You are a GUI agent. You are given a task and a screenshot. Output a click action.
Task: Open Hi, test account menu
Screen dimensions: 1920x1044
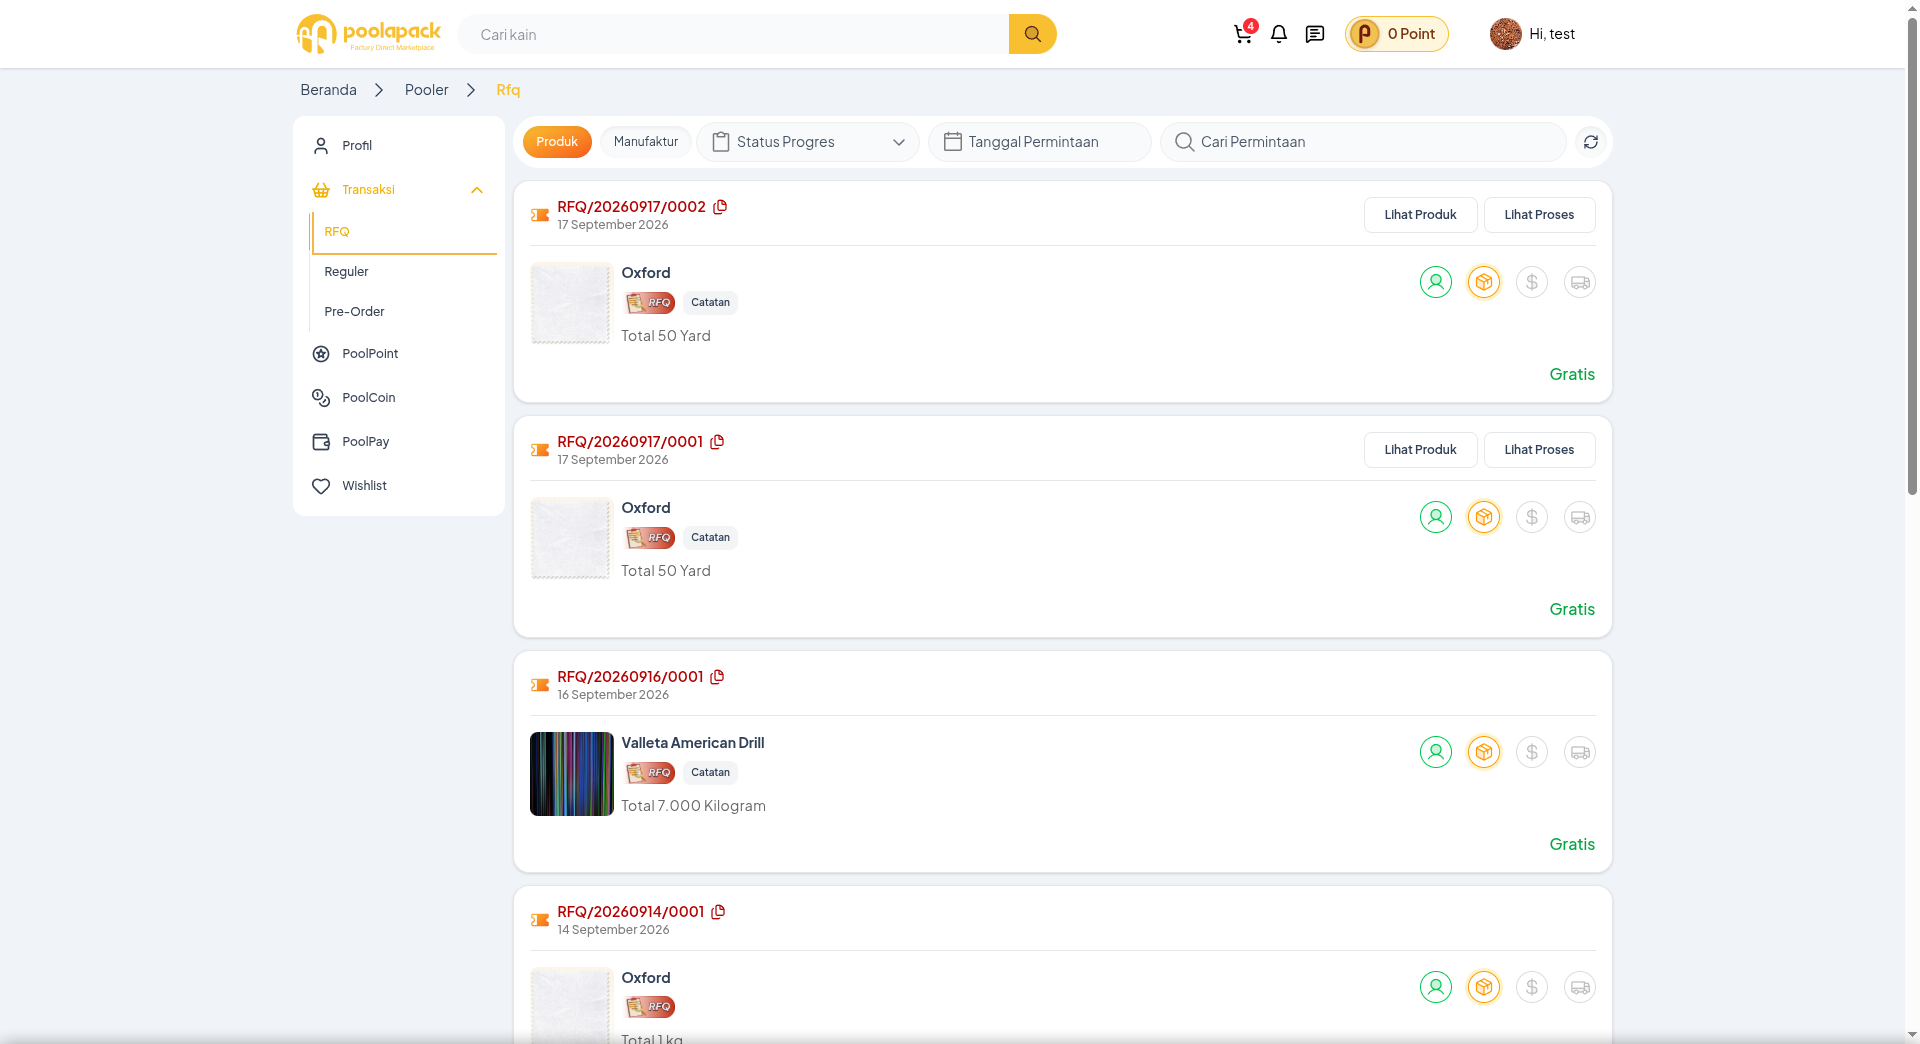[x=1533, y=34]
